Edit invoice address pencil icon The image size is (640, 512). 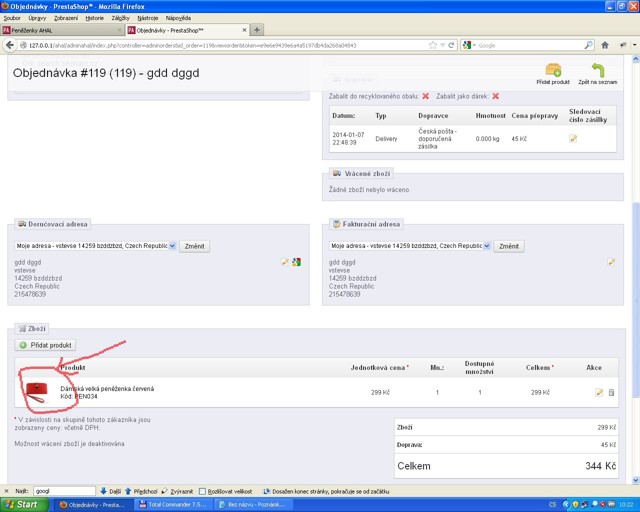click(611, 262)
